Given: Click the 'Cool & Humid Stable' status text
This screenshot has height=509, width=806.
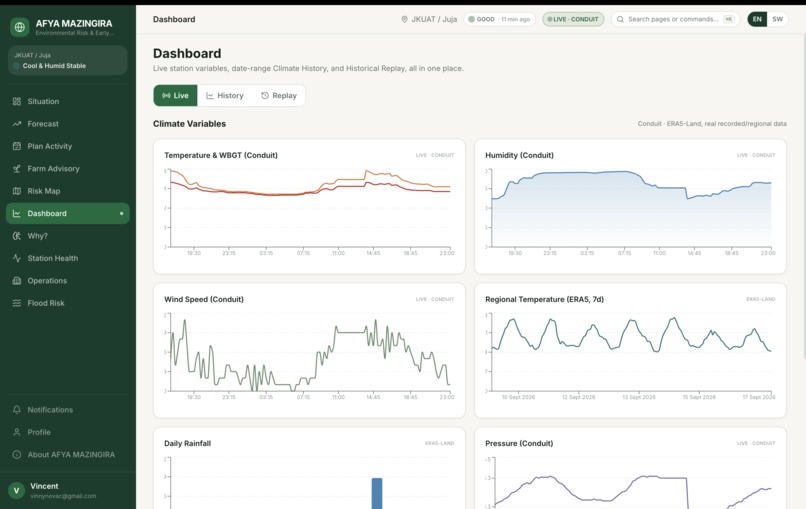Looking at the screenshot, I should [x=54, y=66].
